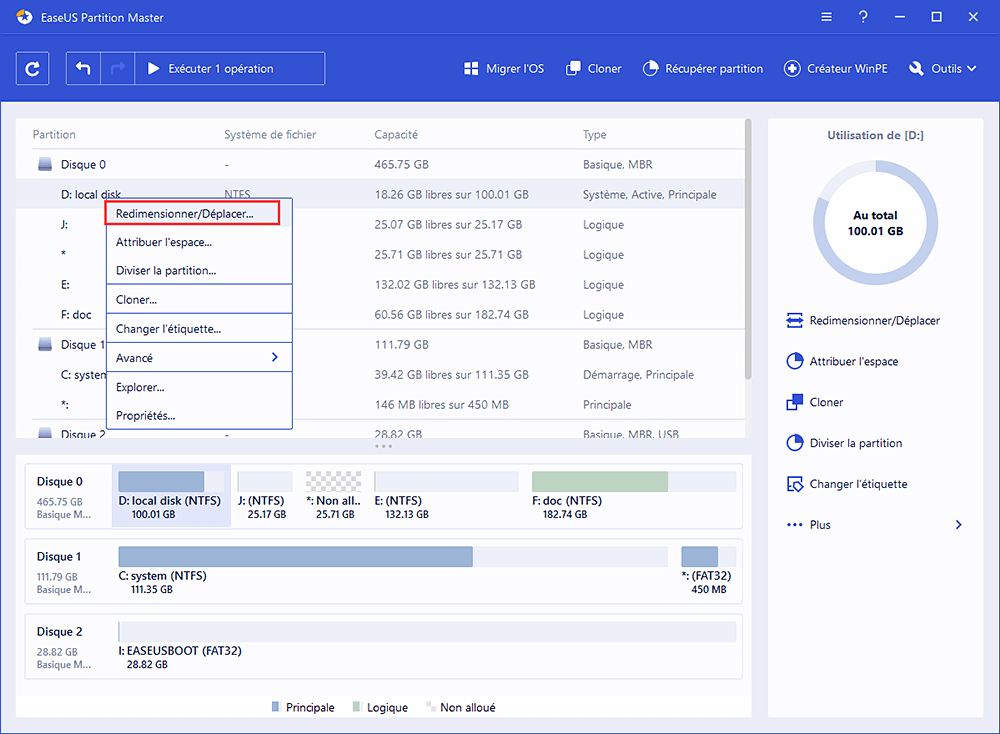The width and height of the screenshot is (1000, 734).
Task: Choose Propriétés in the context menu
Action: [x=145, y=415]
